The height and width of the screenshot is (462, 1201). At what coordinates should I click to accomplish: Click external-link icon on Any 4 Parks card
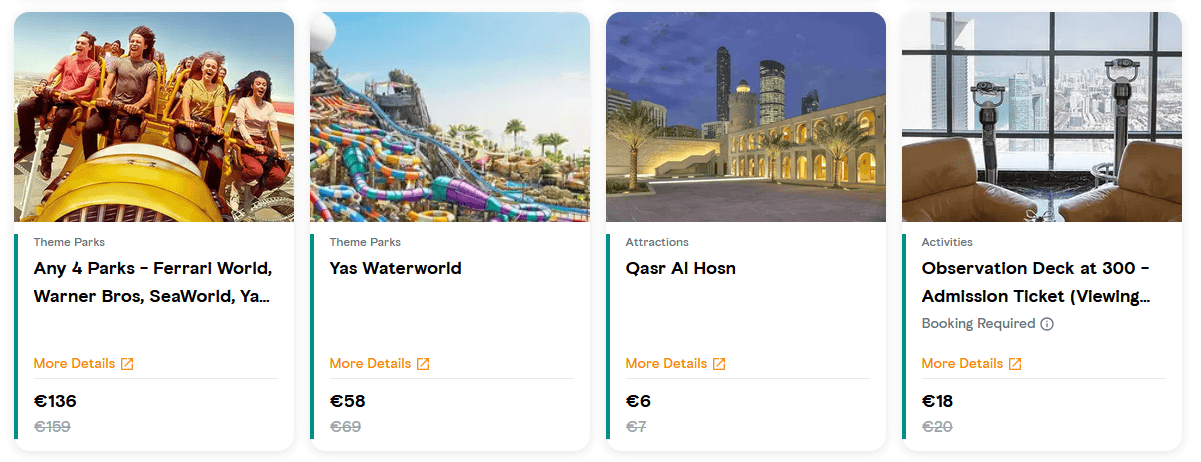click(x=127, y=364)
